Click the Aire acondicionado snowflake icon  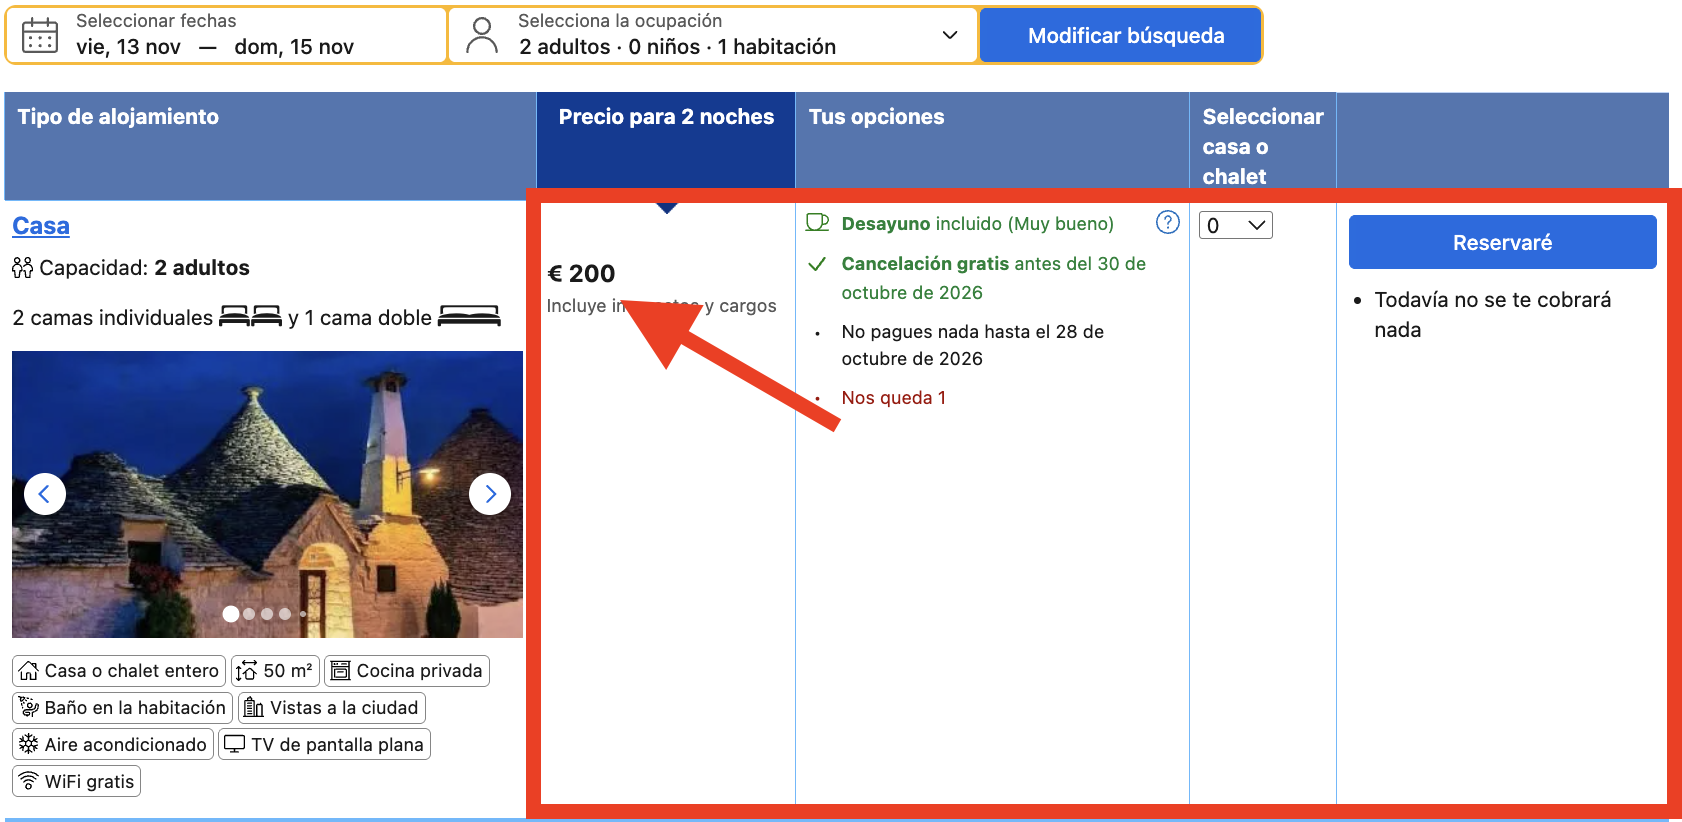tap(29, 744)
